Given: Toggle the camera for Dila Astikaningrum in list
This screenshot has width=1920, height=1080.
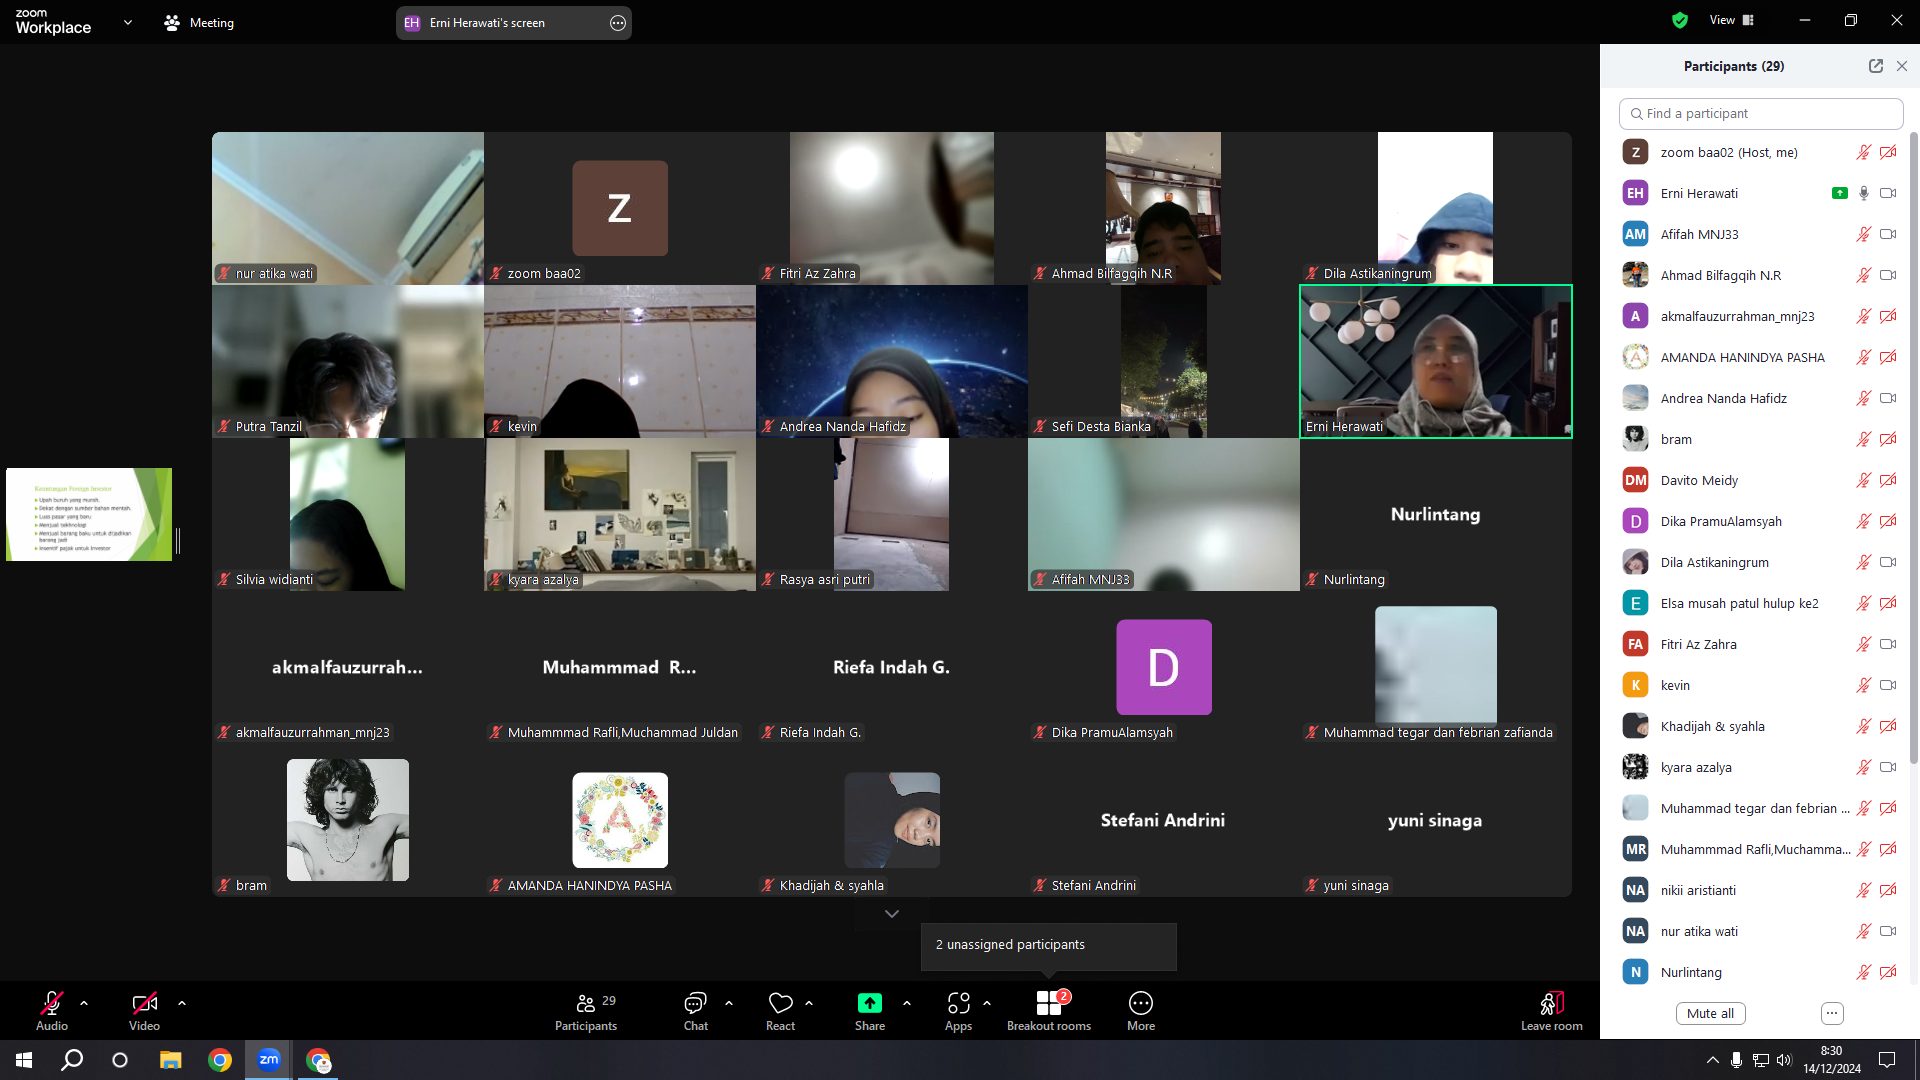Looking at the screenshot, I should pyautogui.click(x=1888, y=562).
